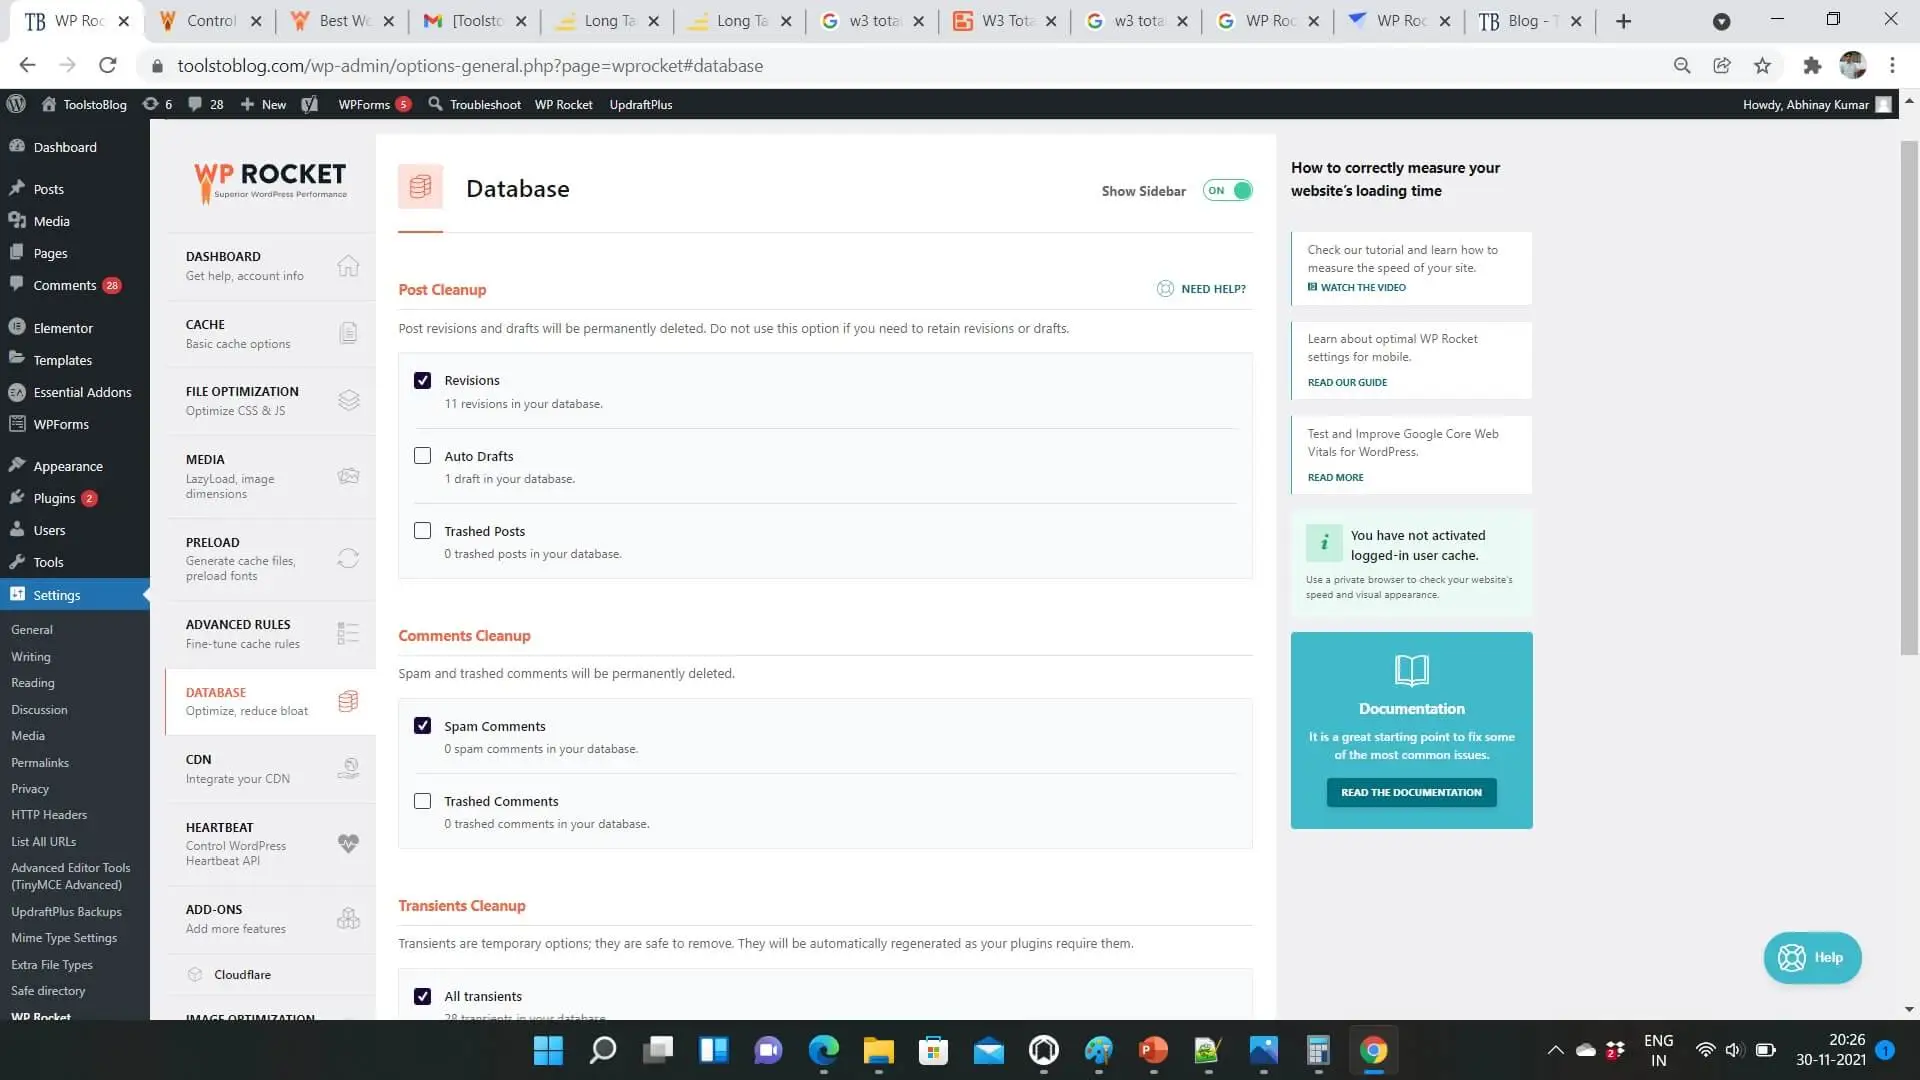1920x1080 pixels.
Task: Open a new browser tab with plus button
Action: [x=1623, y=21]
